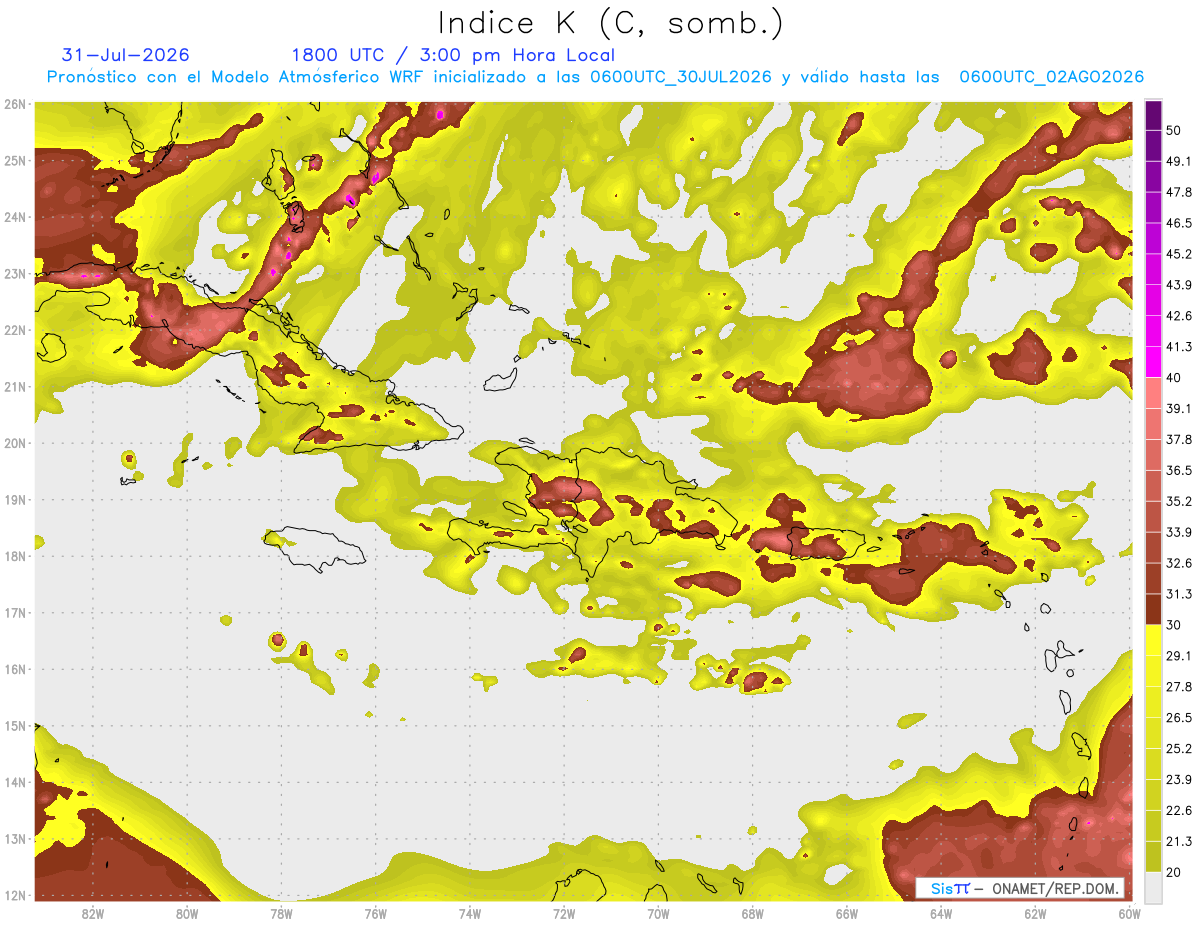Viewport: 1200px width, 927px height.
Task: Click the '76W' longitude label
Action: (376, 914)
